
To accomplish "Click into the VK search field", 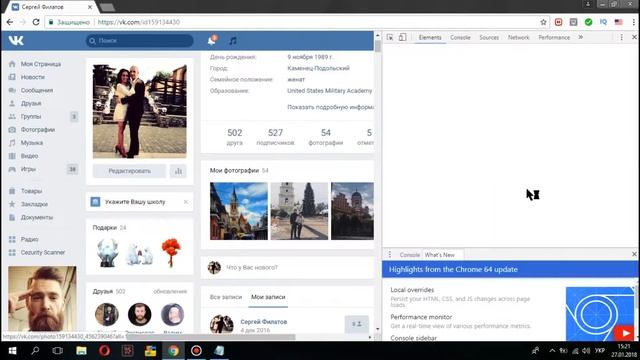I will [140, 40].
